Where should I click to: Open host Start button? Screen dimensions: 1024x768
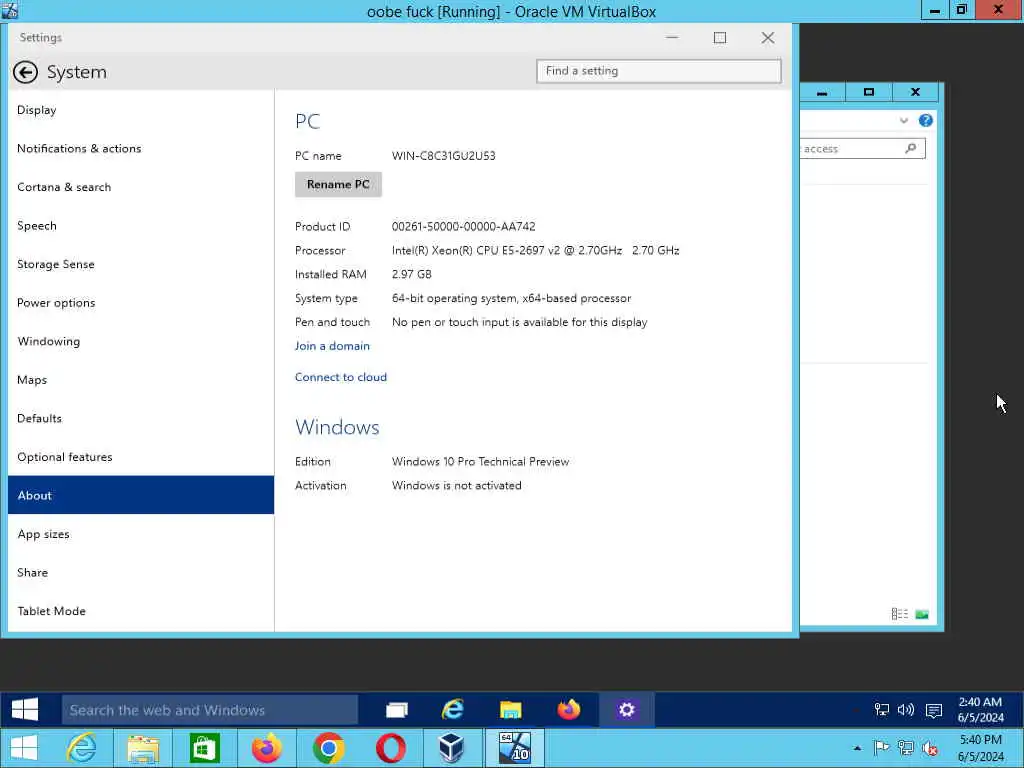pyautogui.click(x=24, y=748)
